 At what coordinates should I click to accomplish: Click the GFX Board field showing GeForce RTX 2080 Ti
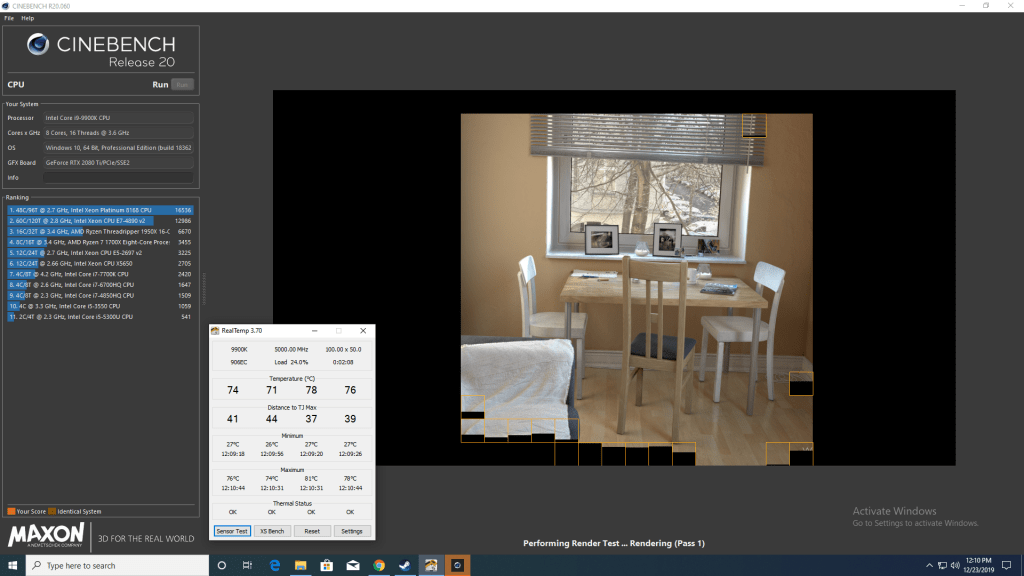pos(118,163)
